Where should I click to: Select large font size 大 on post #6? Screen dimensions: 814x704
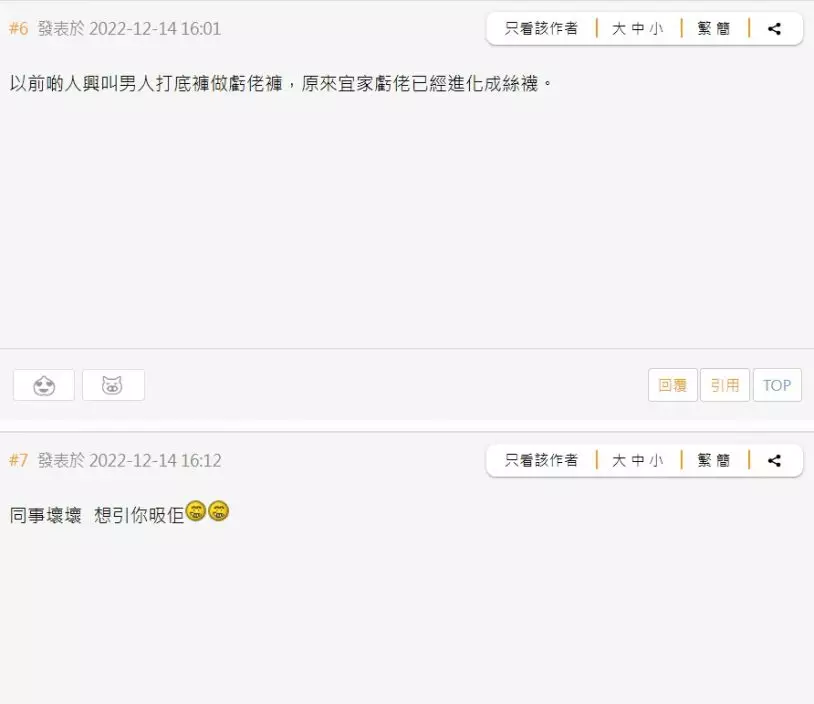coord(618,29)
